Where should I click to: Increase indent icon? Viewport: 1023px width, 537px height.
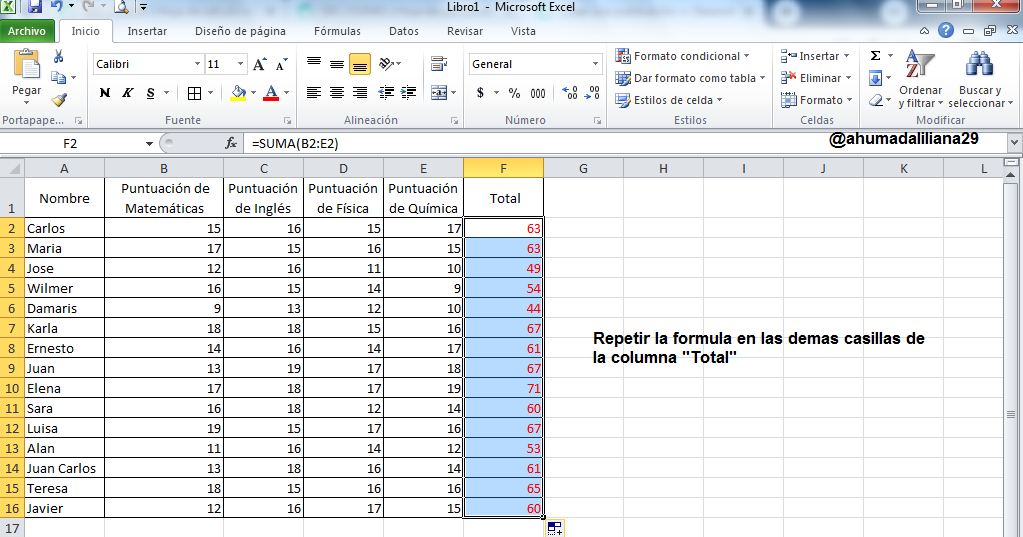coord(408,93)
